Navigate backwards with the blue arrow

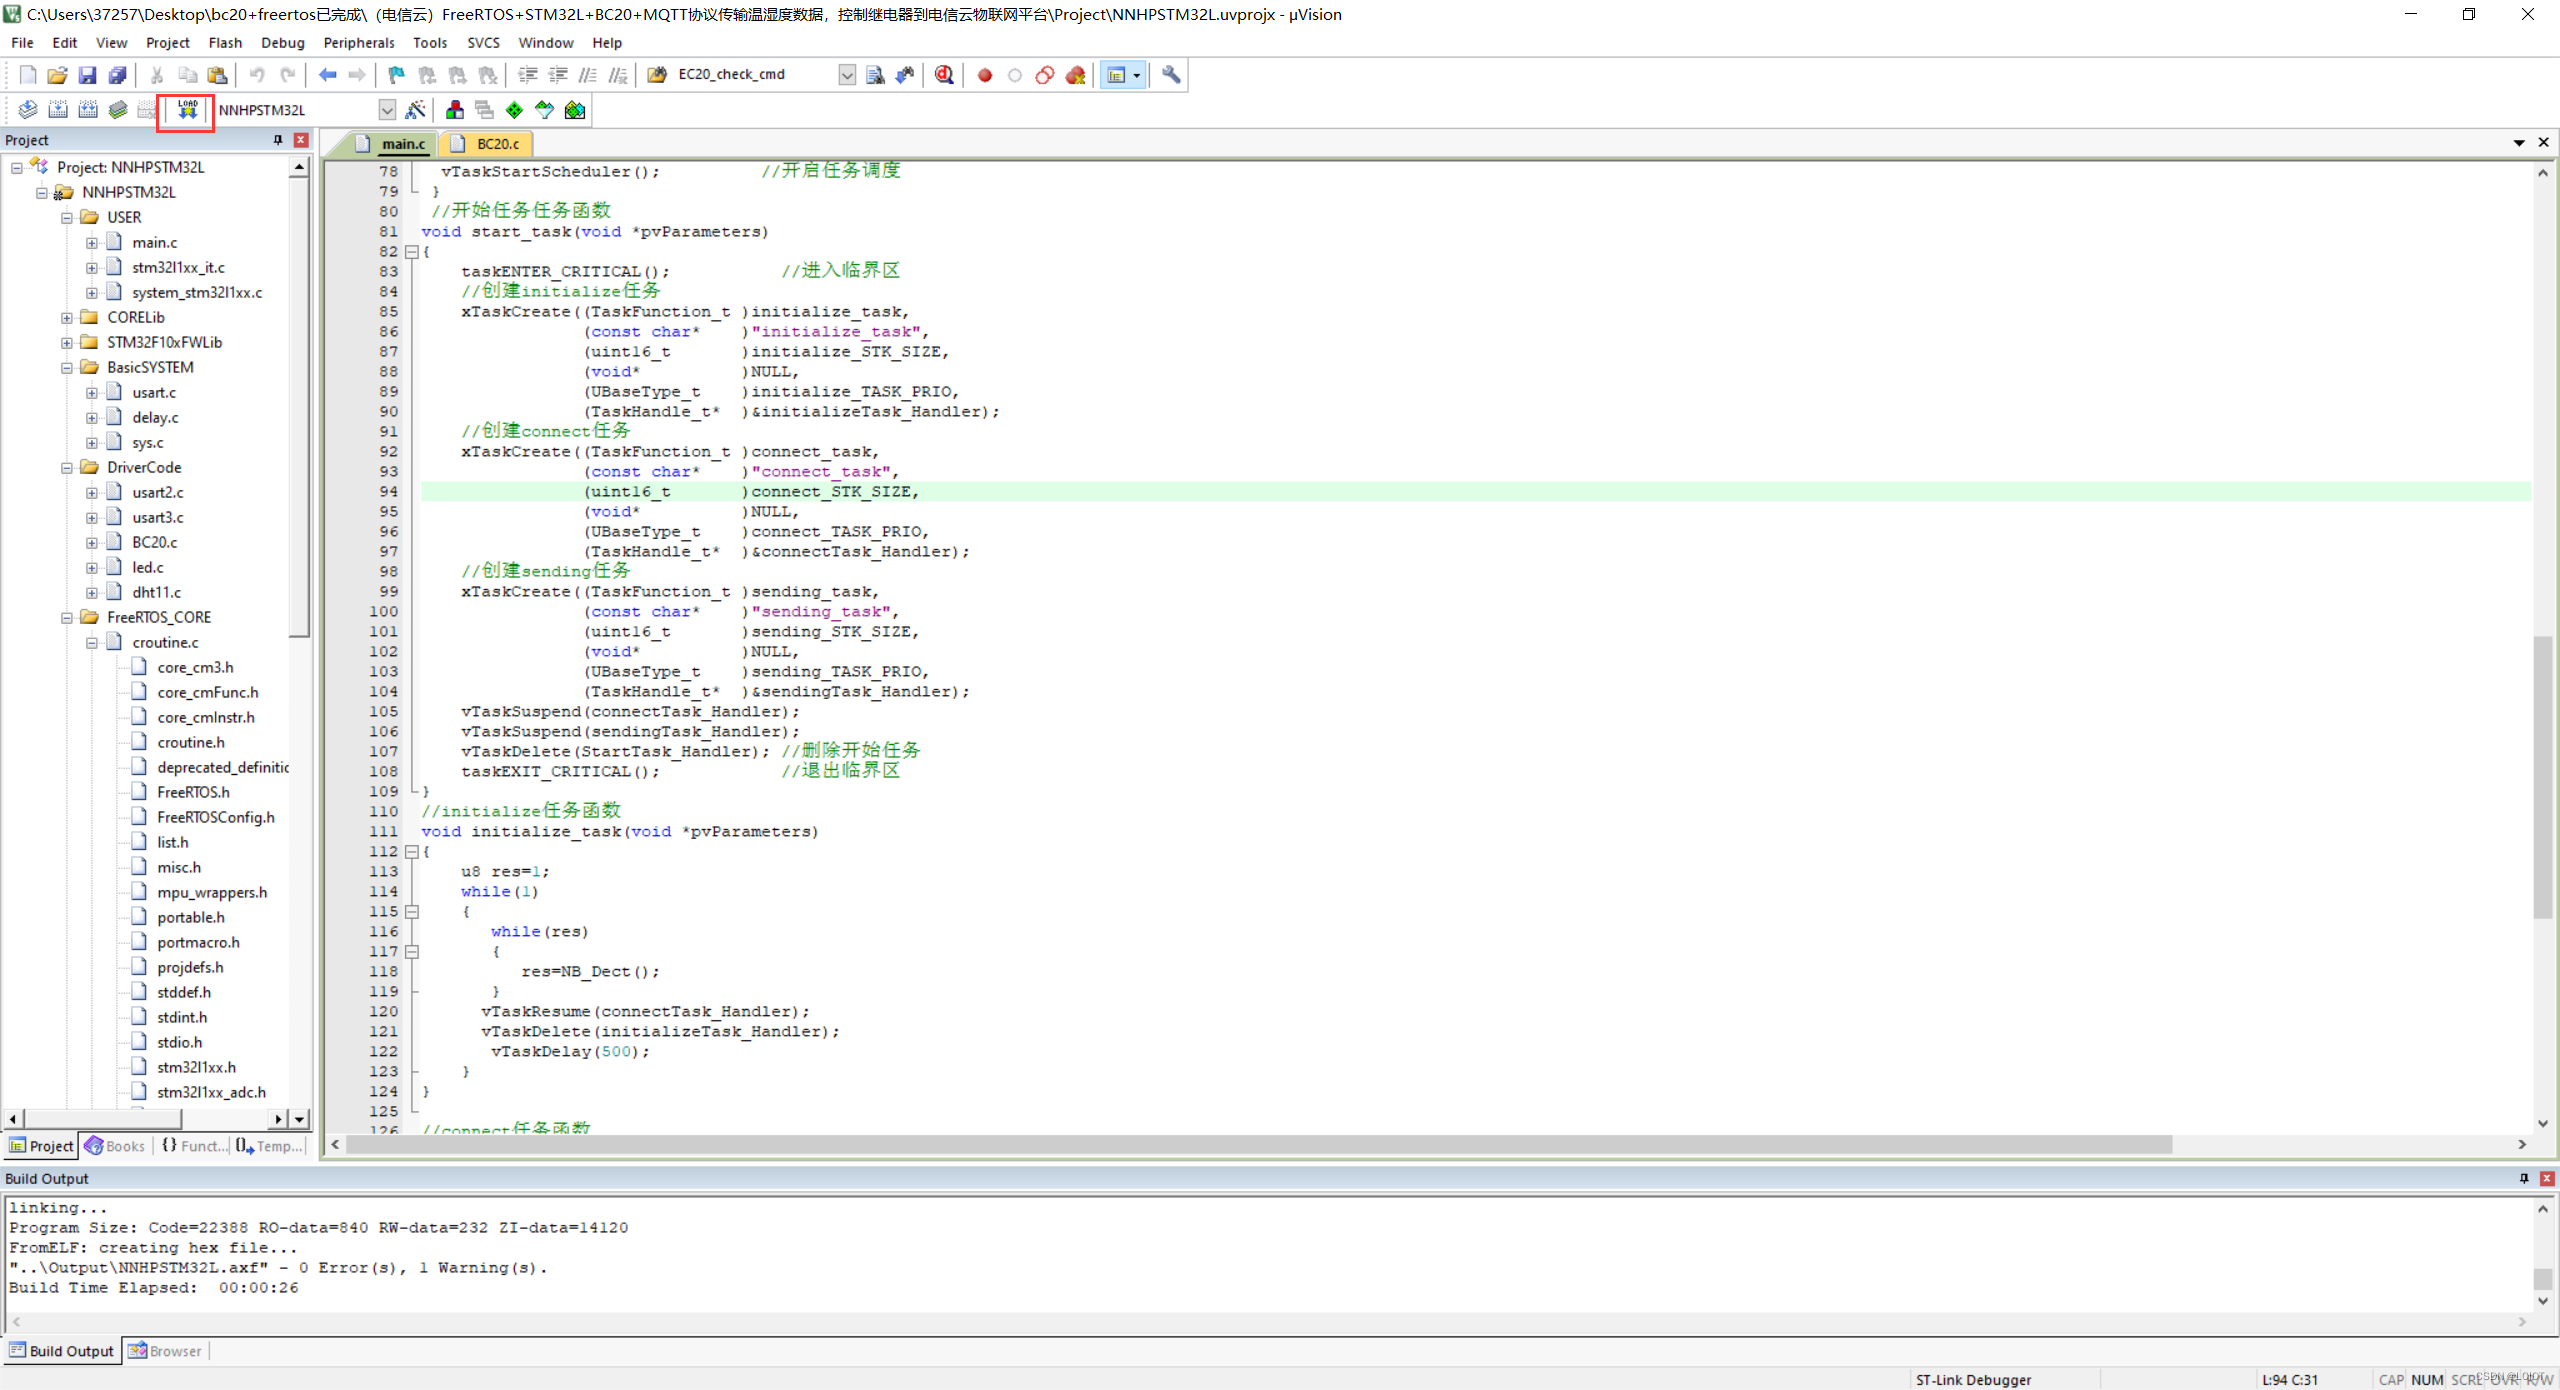point(327,75)
